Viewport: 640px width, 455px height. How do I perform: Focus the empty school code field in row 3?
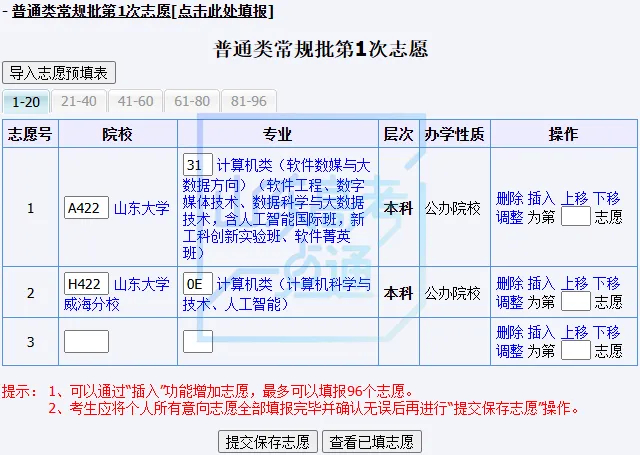click(86, 342)
